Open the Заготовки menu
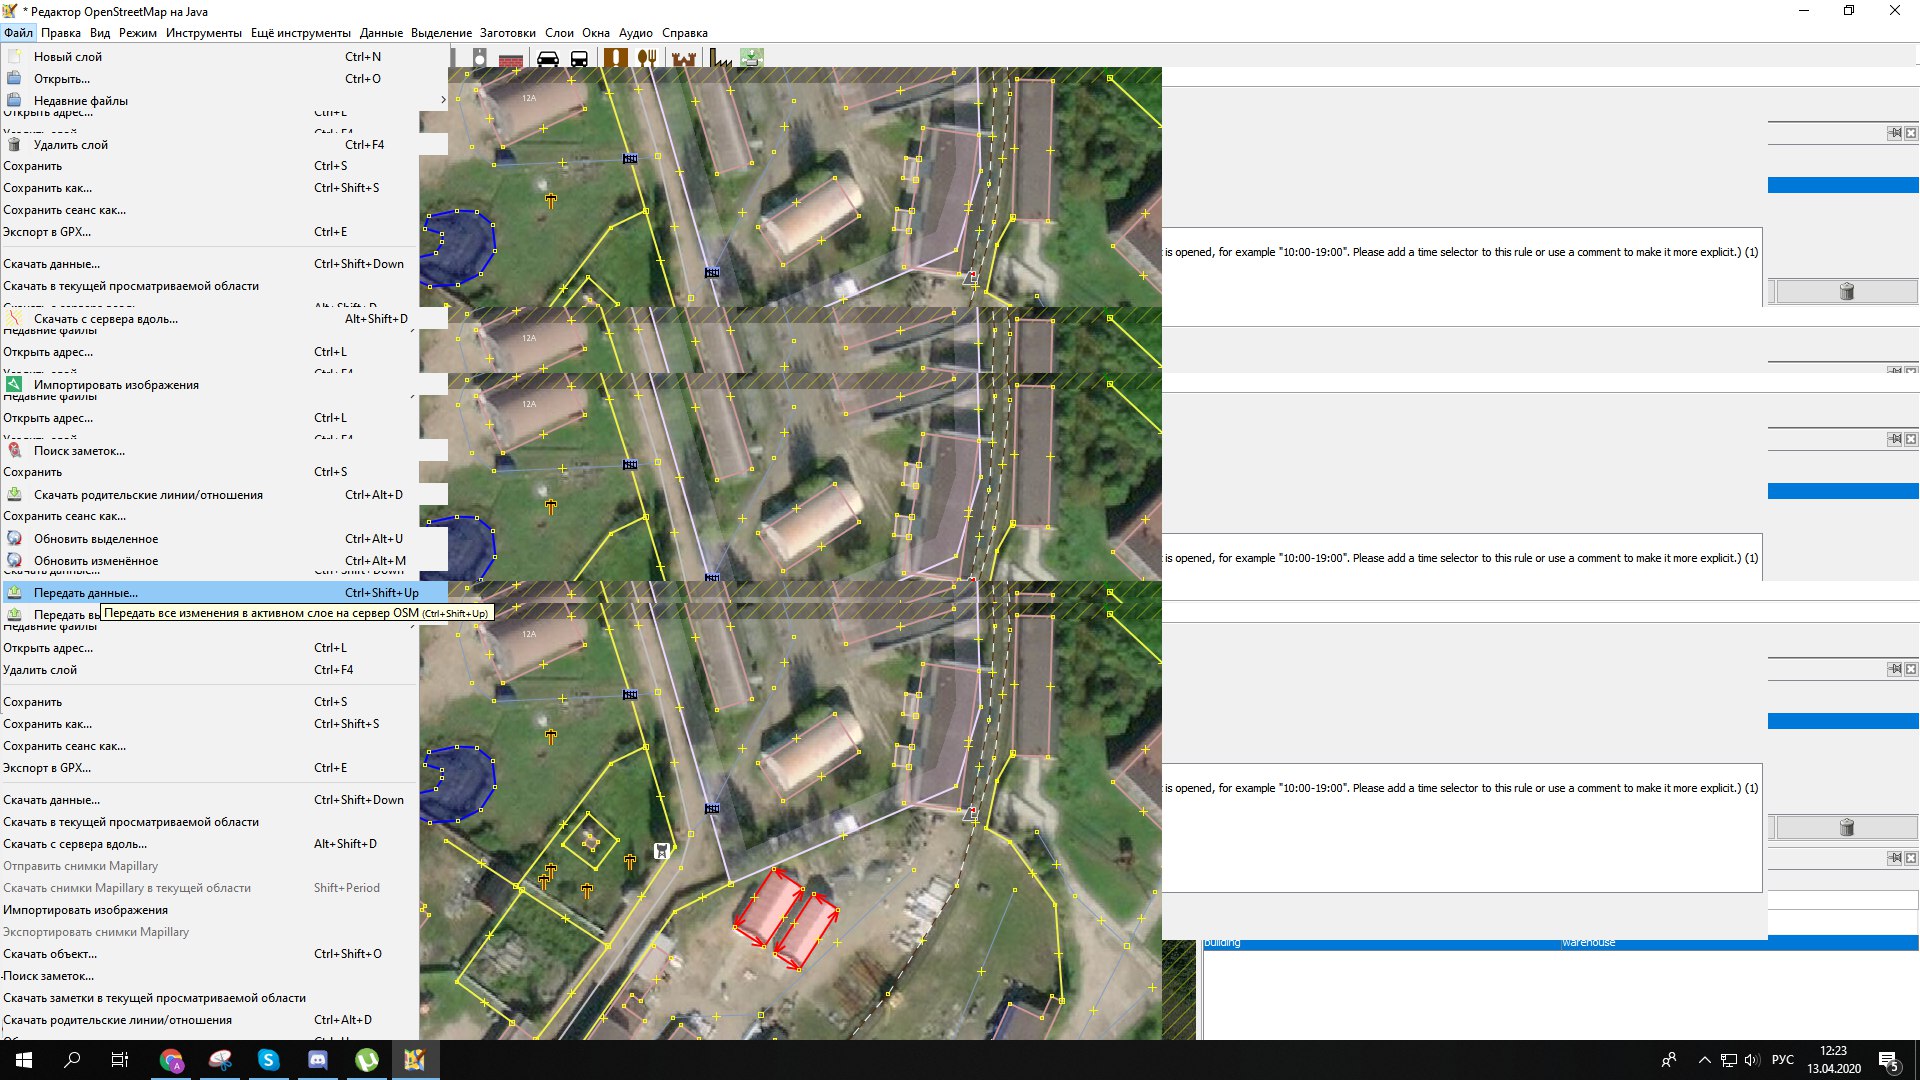 click(508, 33)
